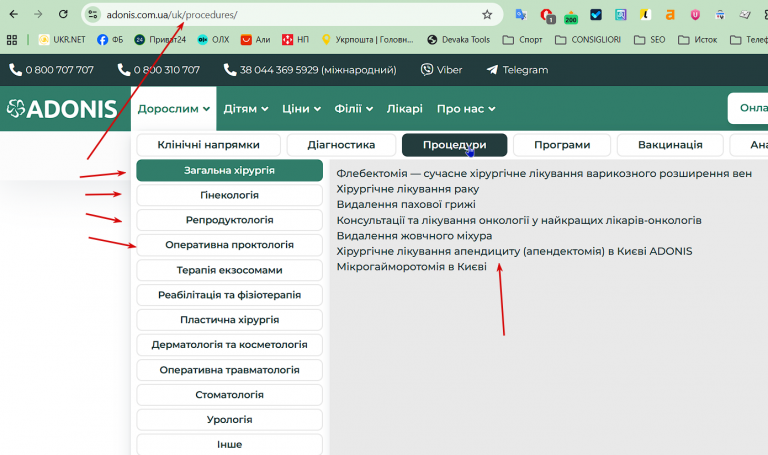Bookmark this page with the star icon
The width and height of the screenshot is (768, 455).
[x=487, y=15]
